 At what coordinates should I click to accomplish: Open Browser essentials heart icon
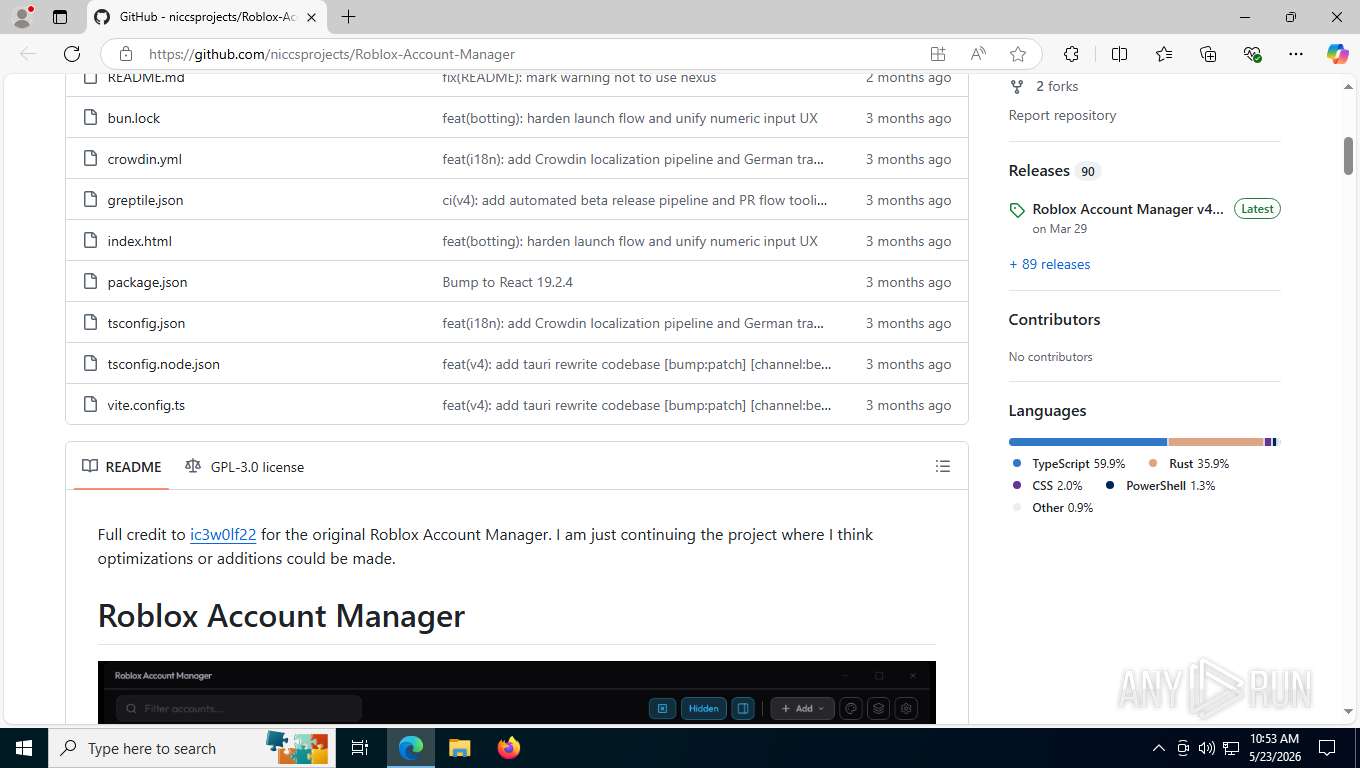click(x=1252, y=54)
